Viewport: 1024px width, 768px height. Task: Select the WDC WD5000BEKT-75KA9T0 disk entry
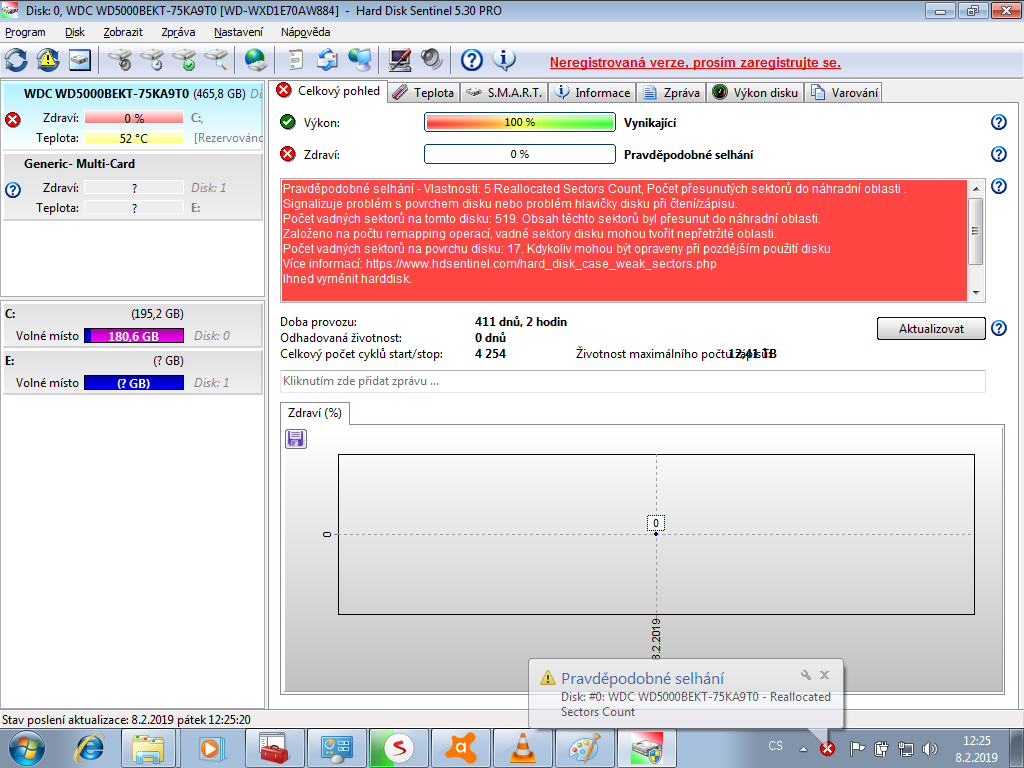pos(133,116)
